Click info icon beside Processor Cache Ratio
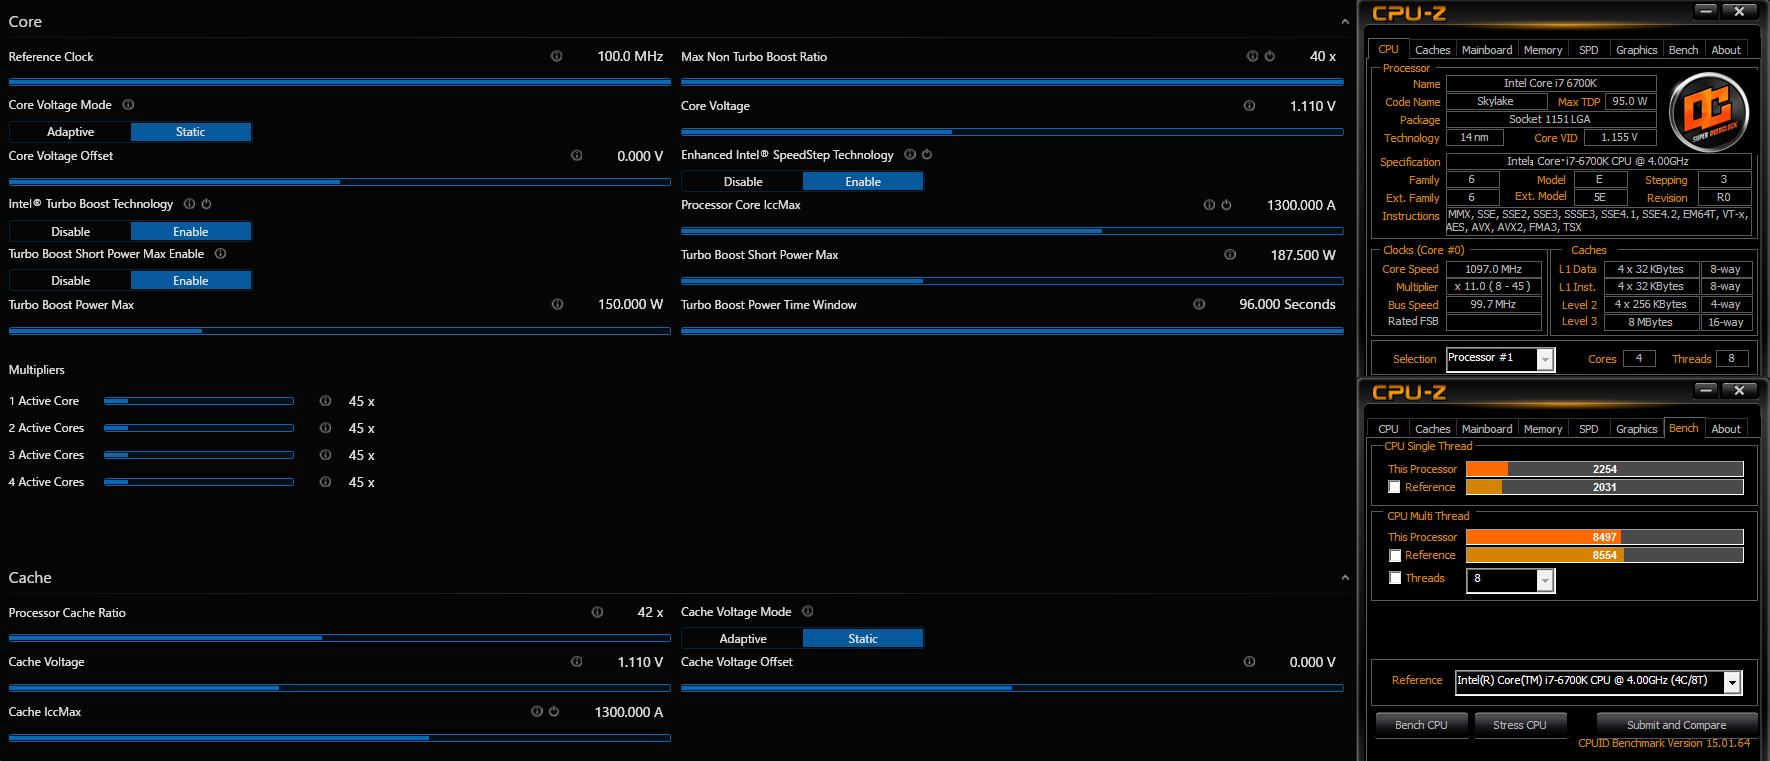 [597, 612]
